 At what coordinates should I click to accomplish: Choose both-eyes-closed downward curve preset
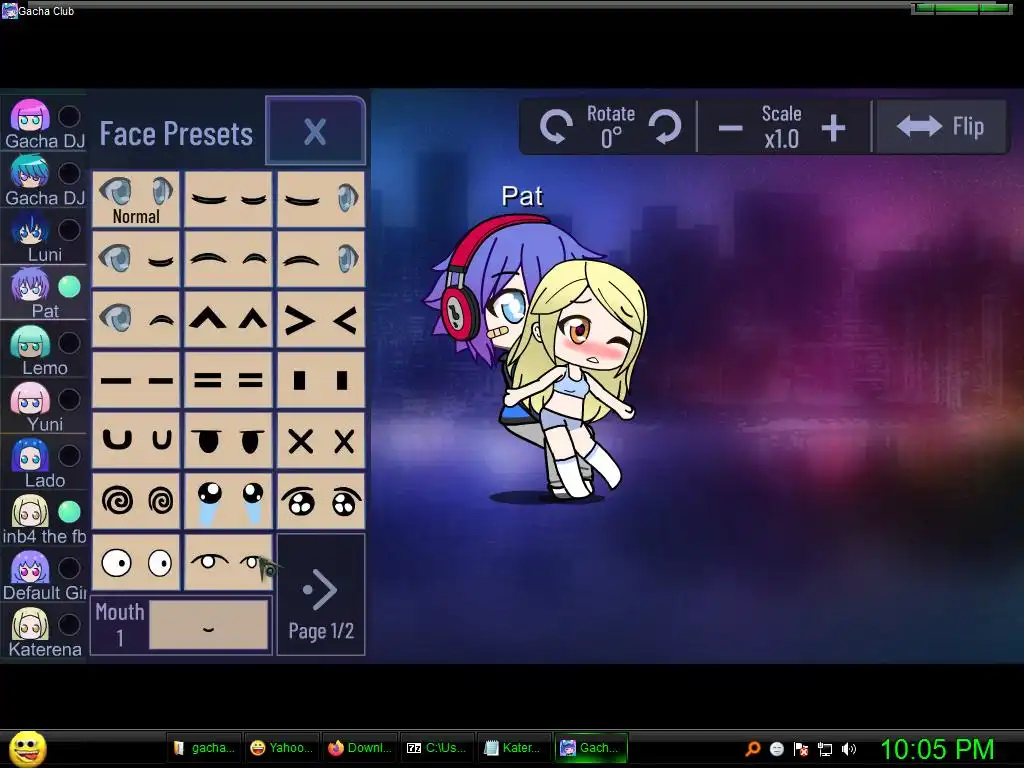pyautogui.click(x=229, y=199)
